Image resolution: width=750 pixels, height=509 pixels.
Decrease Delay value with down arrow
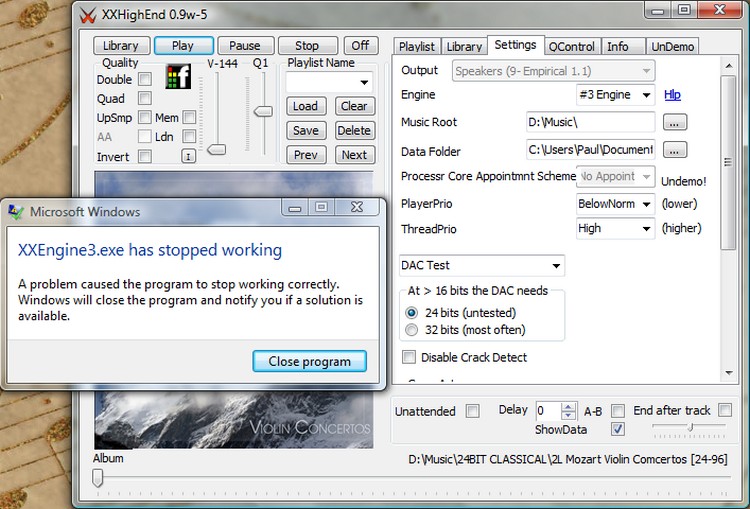pos(568,415)
